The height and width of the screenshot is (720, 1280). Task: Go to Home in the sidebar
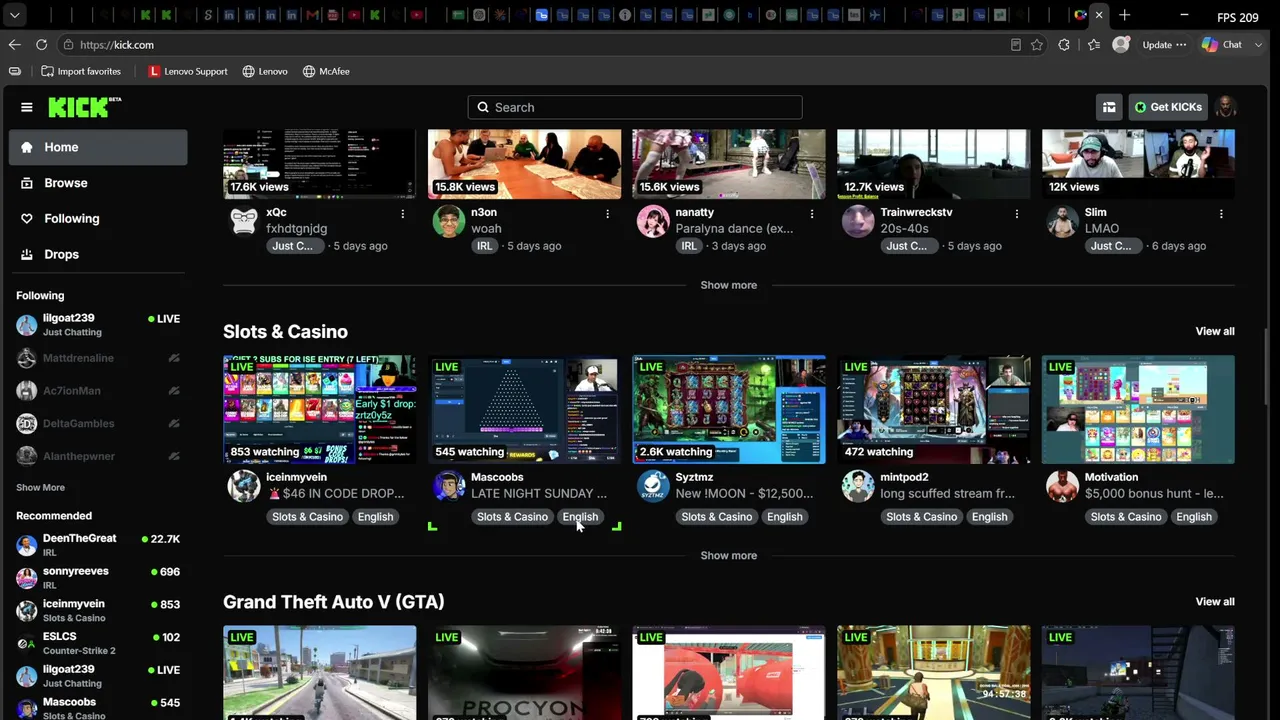99,147
